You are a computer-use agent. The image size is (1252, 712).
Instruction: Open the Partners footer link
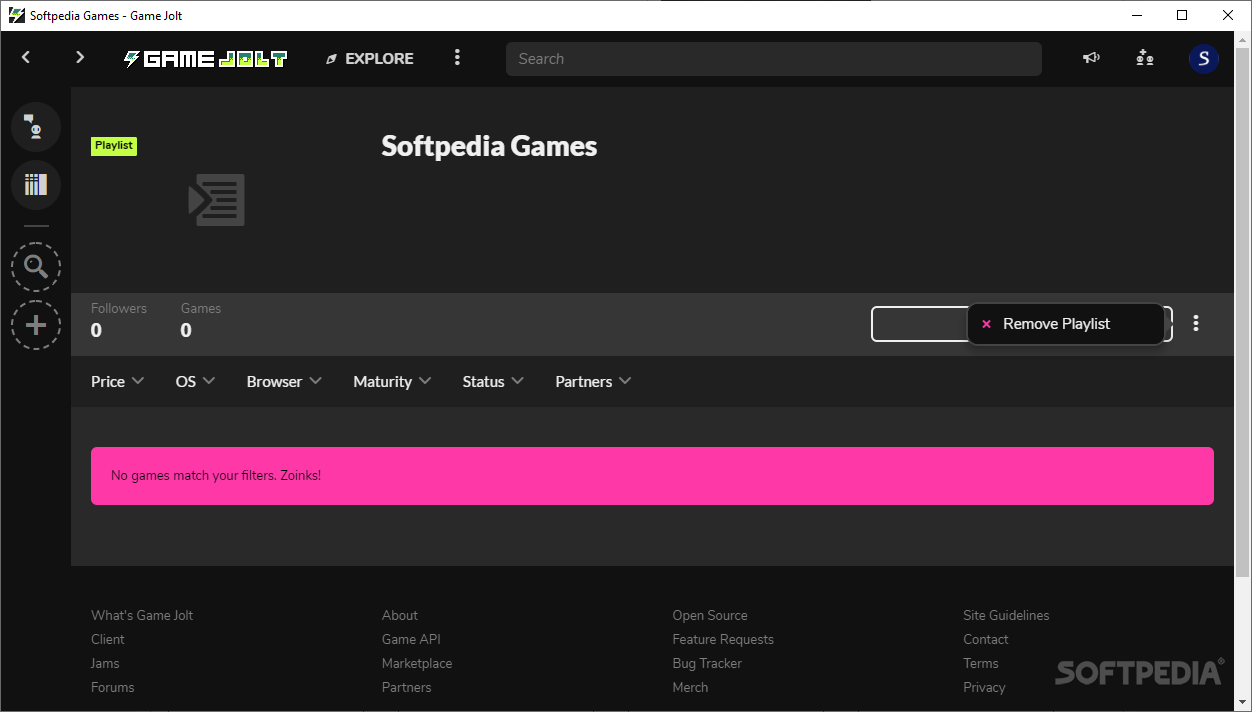click(x=407, y=687)
